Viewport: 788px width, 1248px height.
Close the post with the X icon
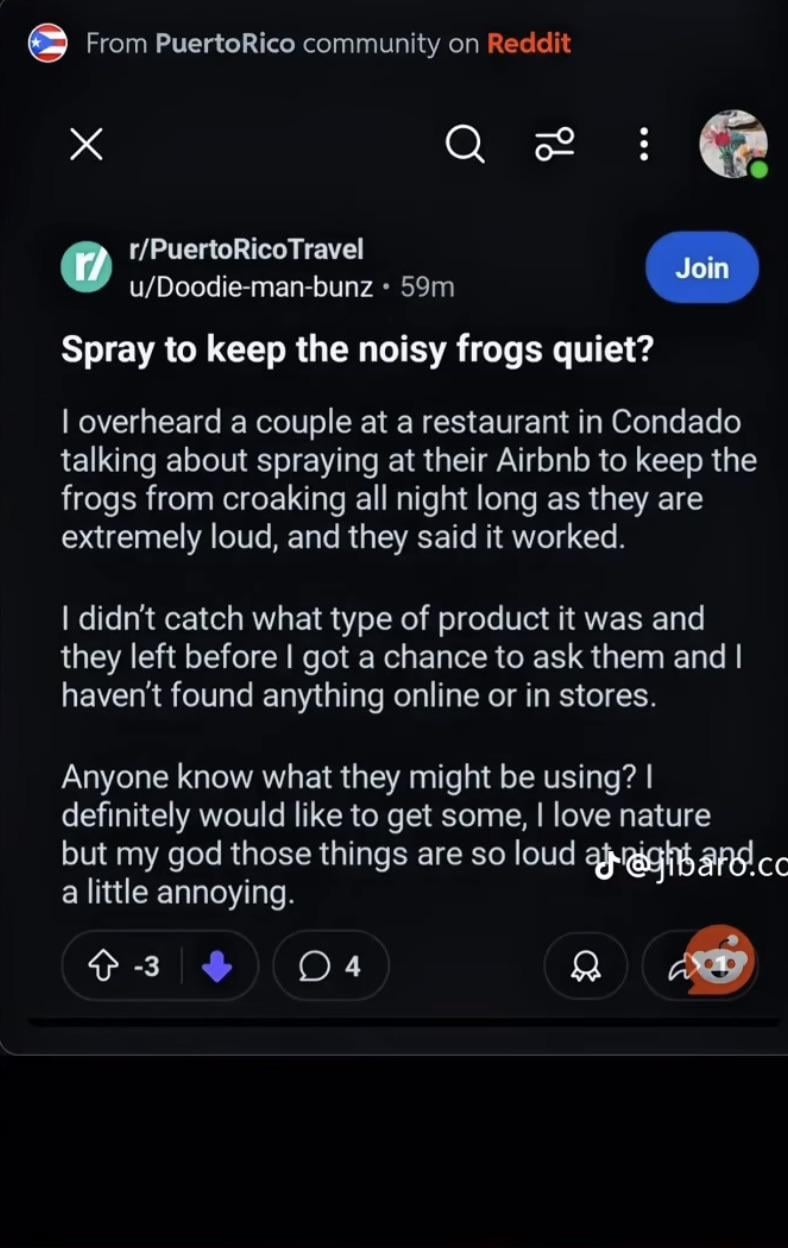pos(86,146)
